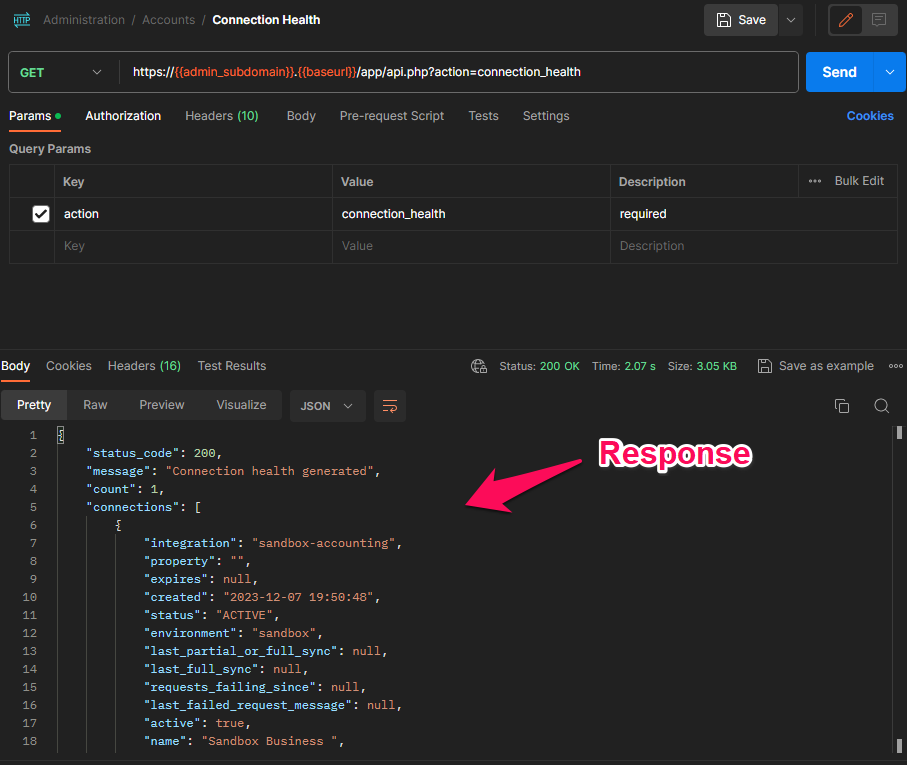907x765 pixels.
Task: Switch to the Authorization tab
Action: click(x=123, y=116)
